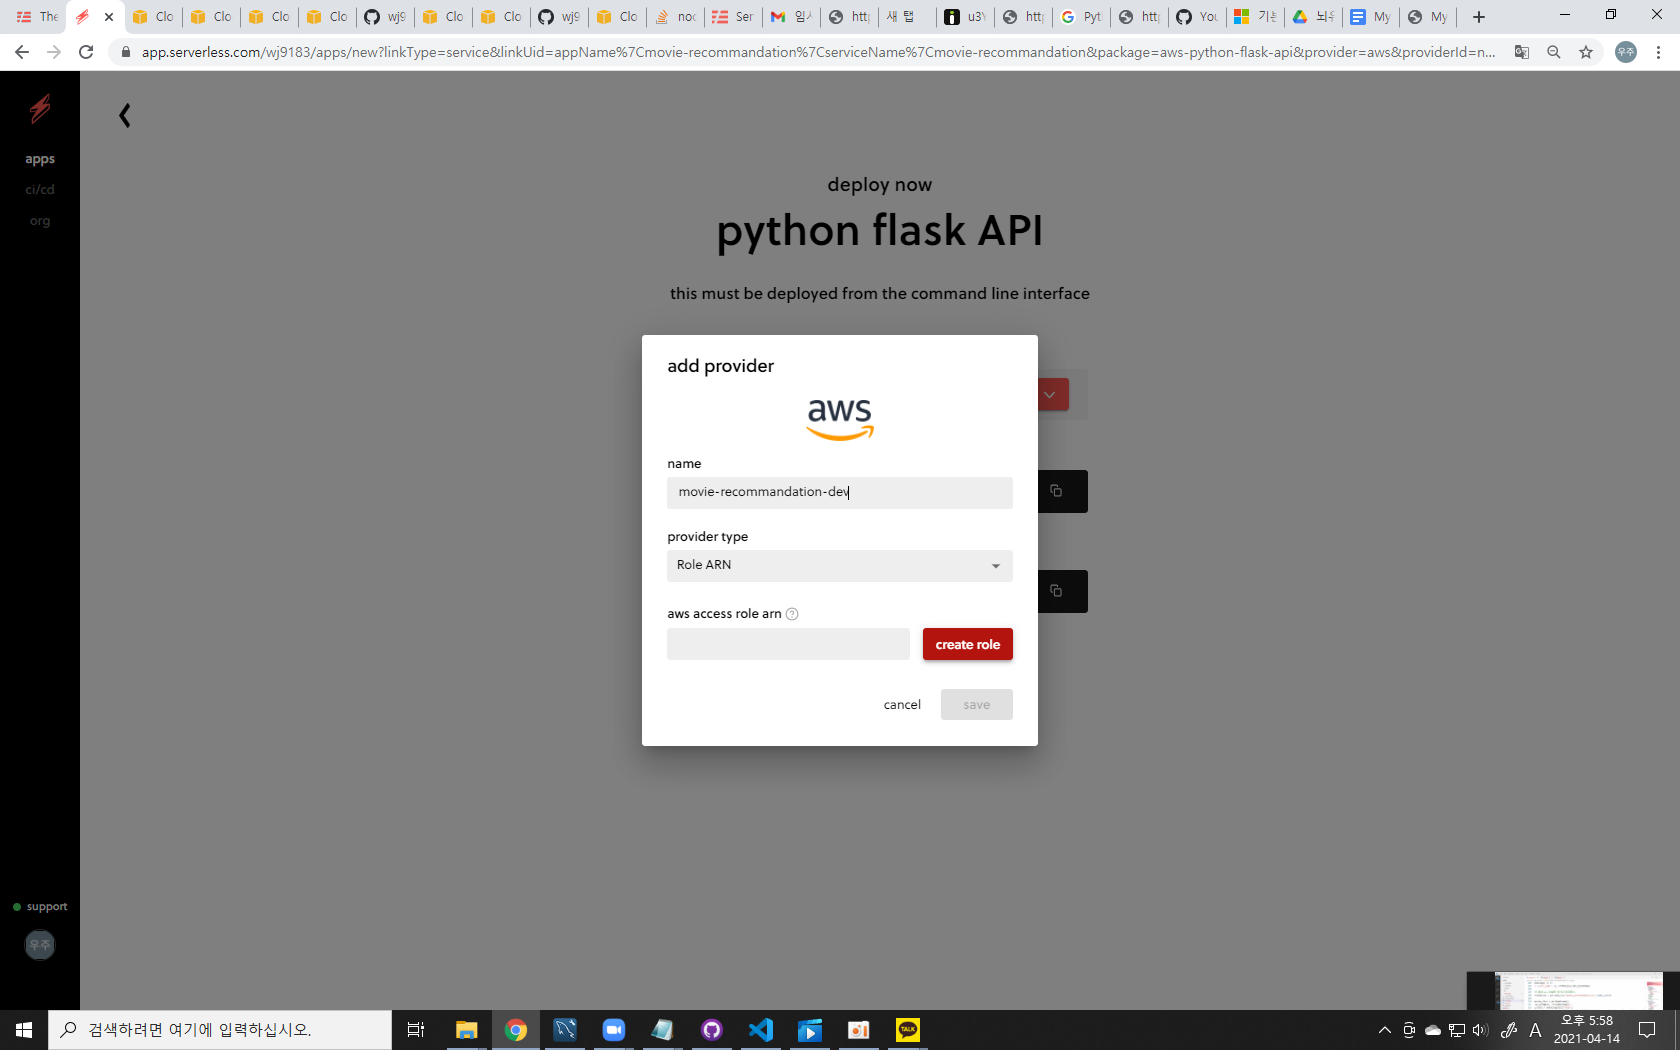1680x1050 pixels.
Task: Click the Windows taskbar search box
Action: pyautogui.click(x=220, y=1030)
